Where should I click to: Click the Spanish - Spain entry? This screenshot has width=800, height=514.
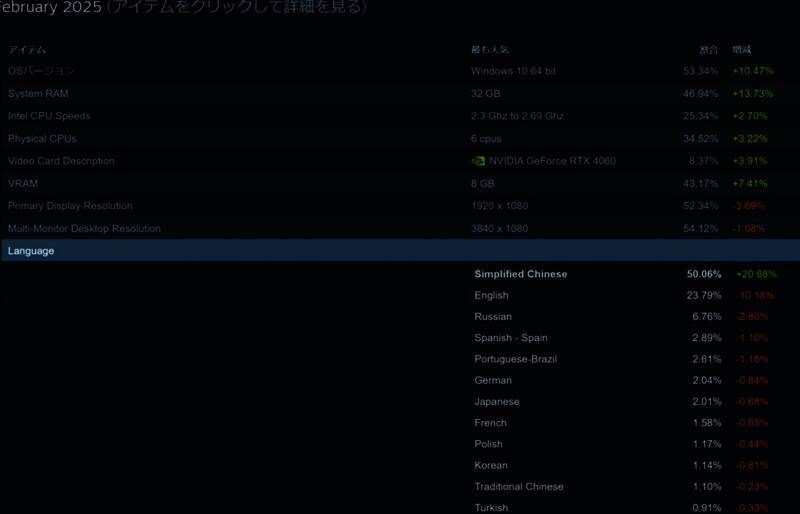click(x=511, y=338)
